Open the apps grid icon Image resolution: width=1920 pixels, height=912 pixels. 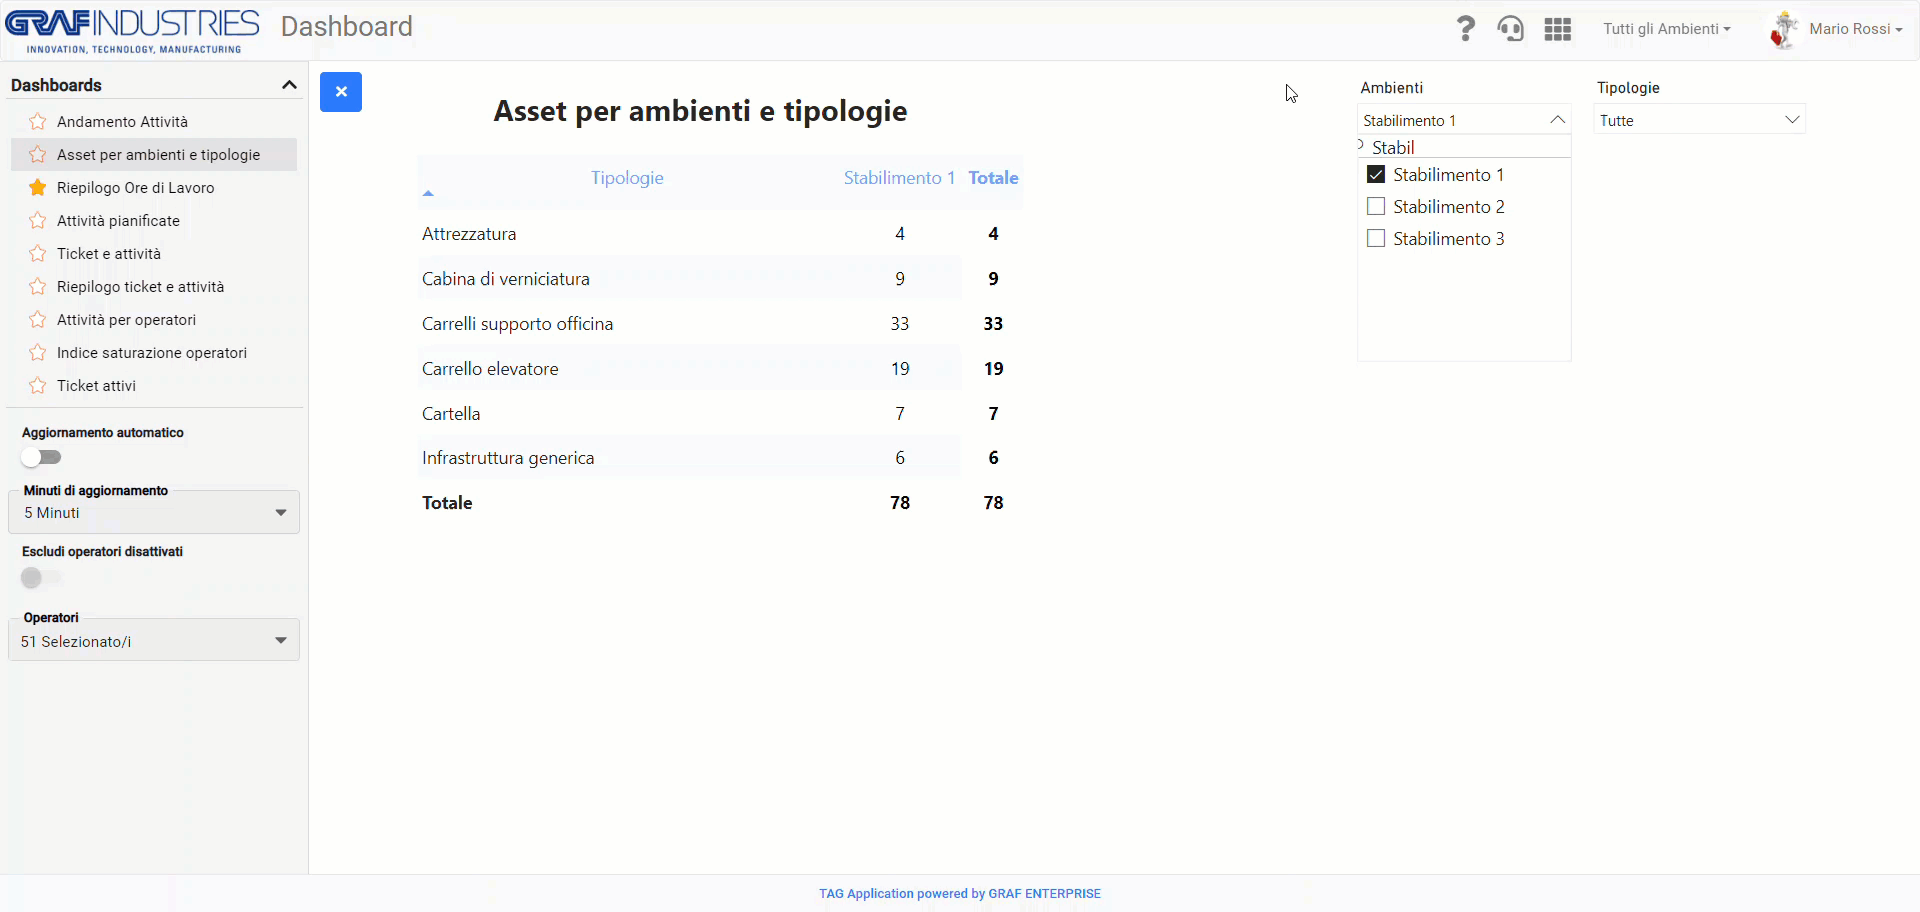(x=1557, y=28)
